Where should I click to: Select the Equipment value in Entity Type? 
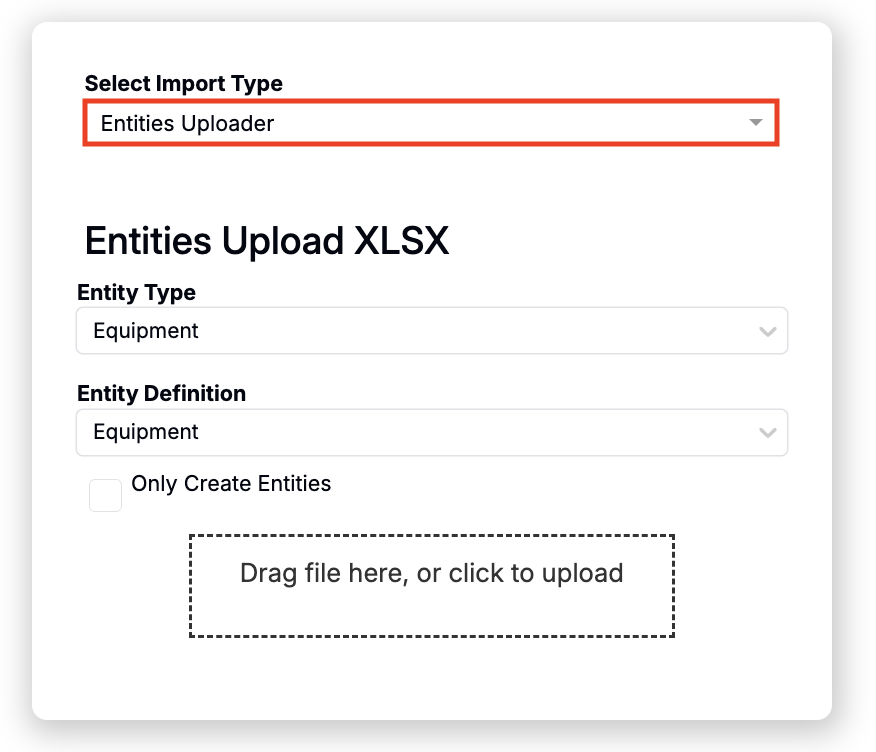tap(146, 331)
